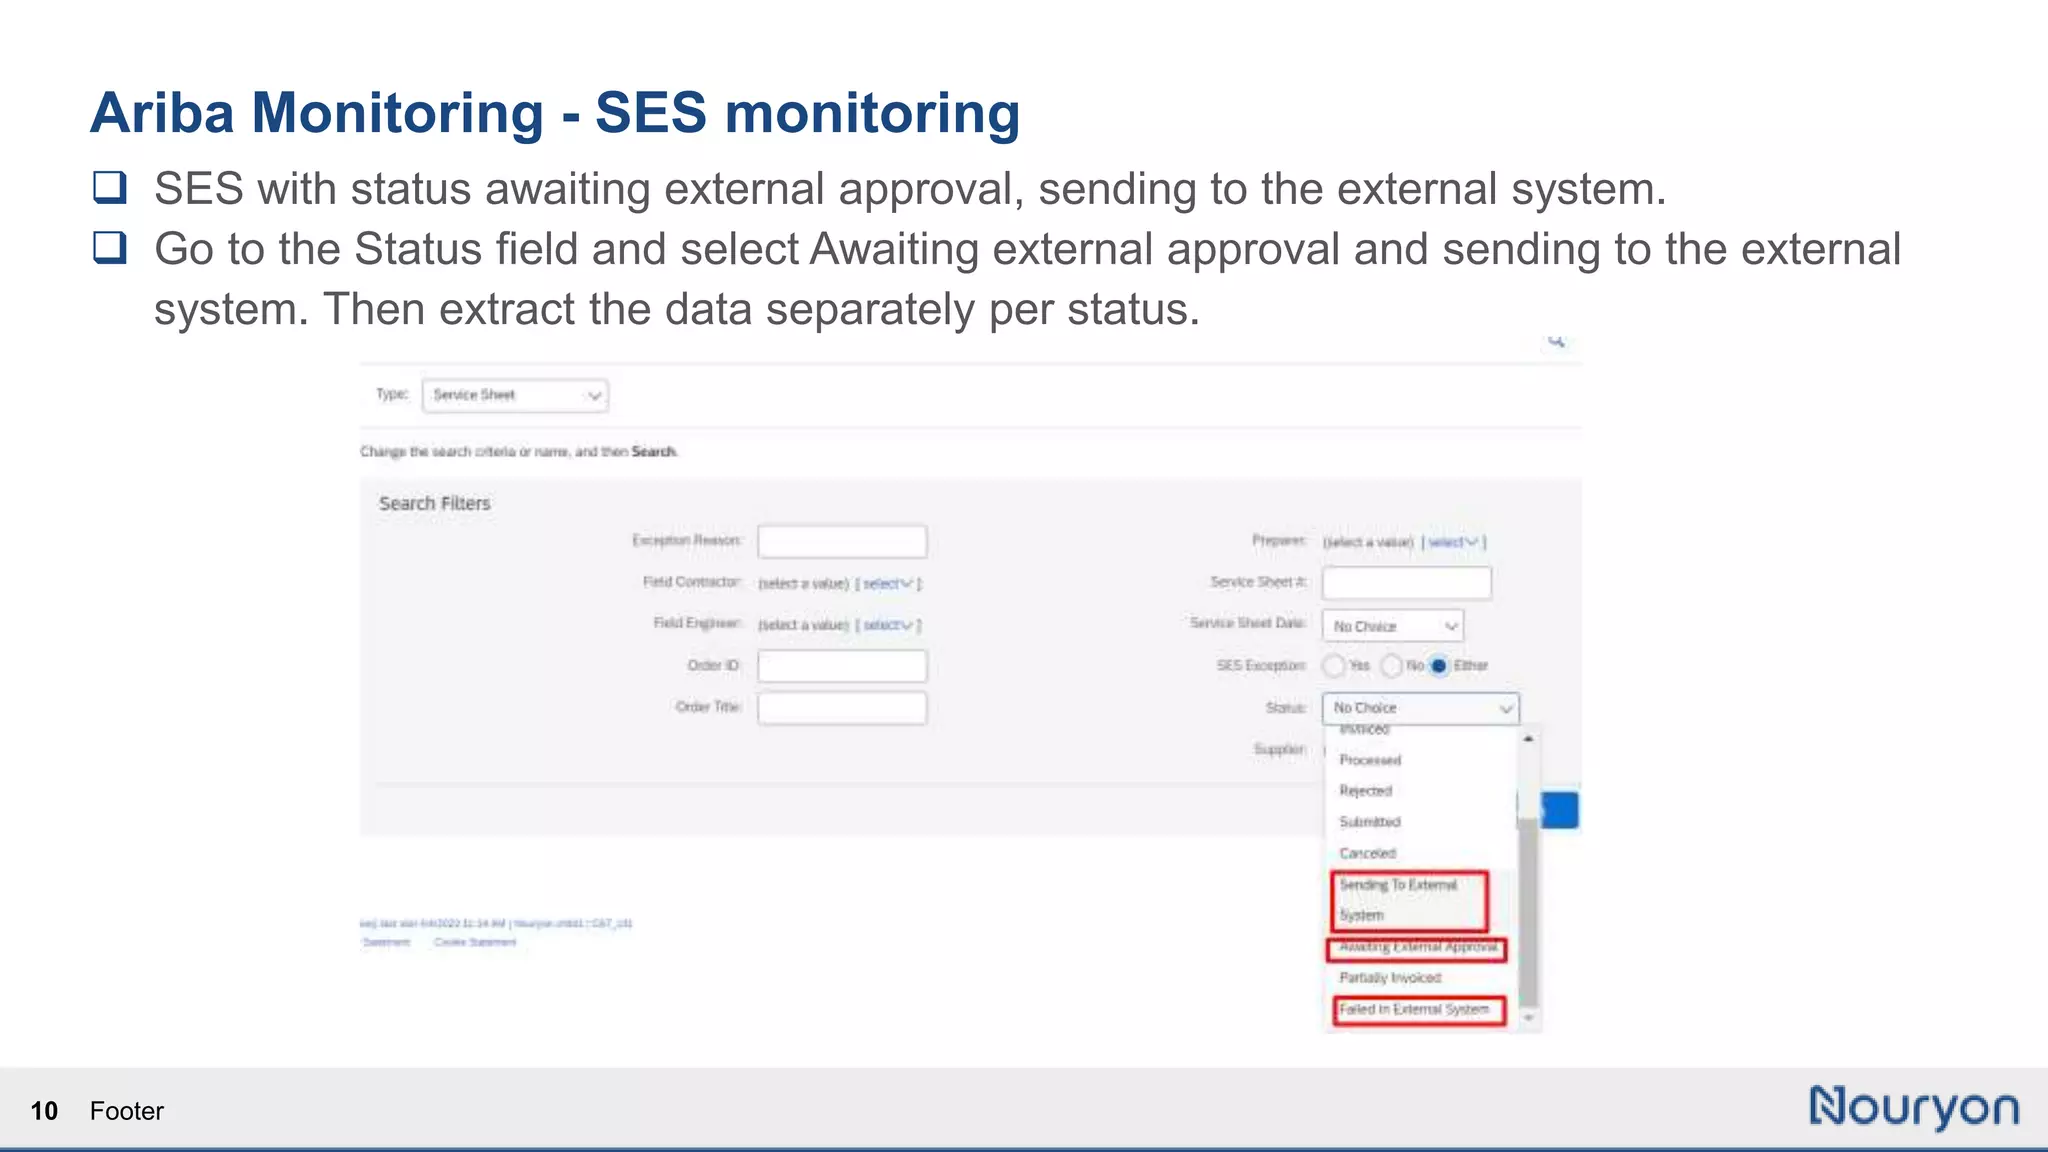Screen dimensions: 2048x1152
Task: Select the SES Exception No radio button
Action: tap(1391, 666)
